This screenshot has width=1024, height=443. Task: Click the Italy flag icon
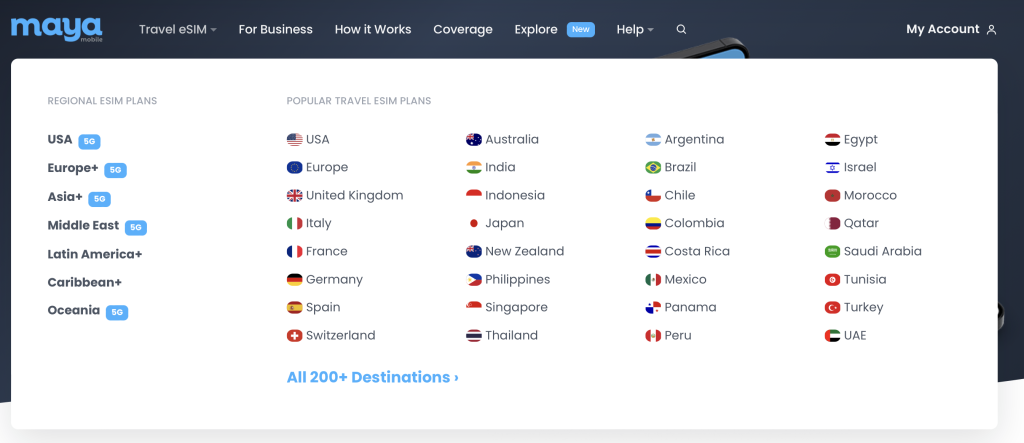(x=295, y=223)
